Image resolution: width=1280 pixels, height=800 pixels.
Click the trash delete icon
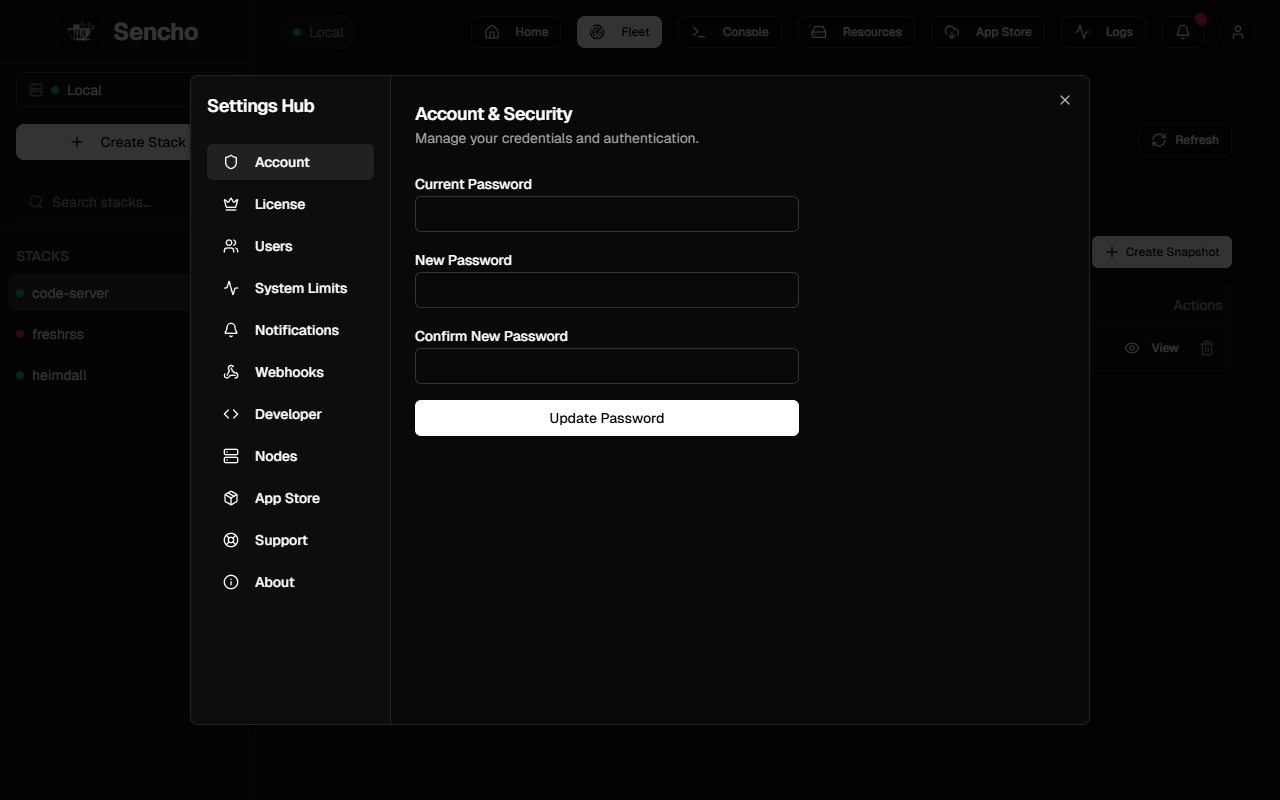pos(1207,348)
